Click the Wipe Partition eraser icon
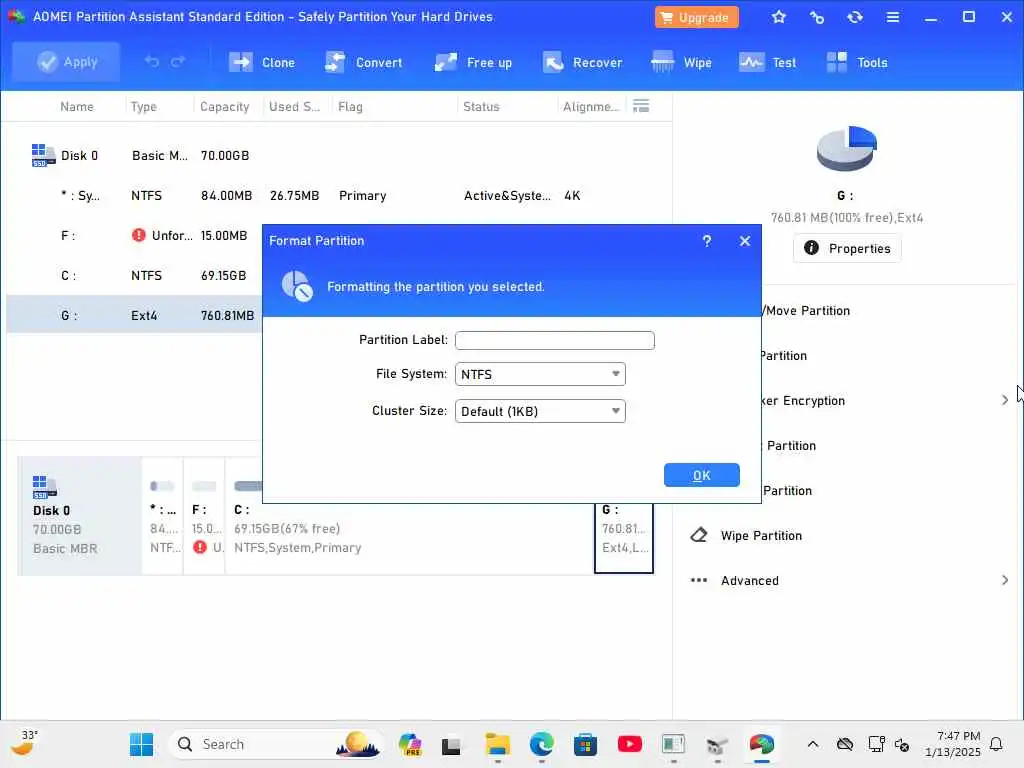The image size is (1024, 768). point(699,536)
